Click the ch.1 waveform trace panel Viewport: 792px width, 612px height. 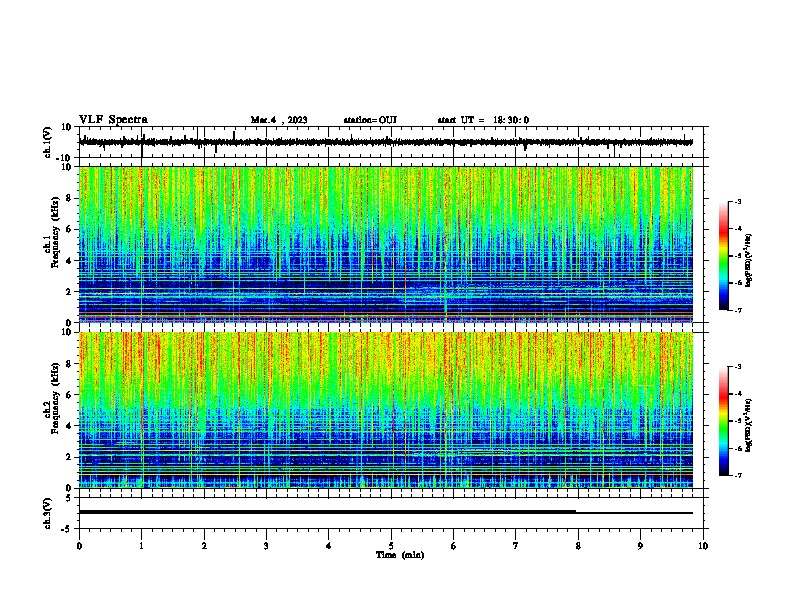391,142
